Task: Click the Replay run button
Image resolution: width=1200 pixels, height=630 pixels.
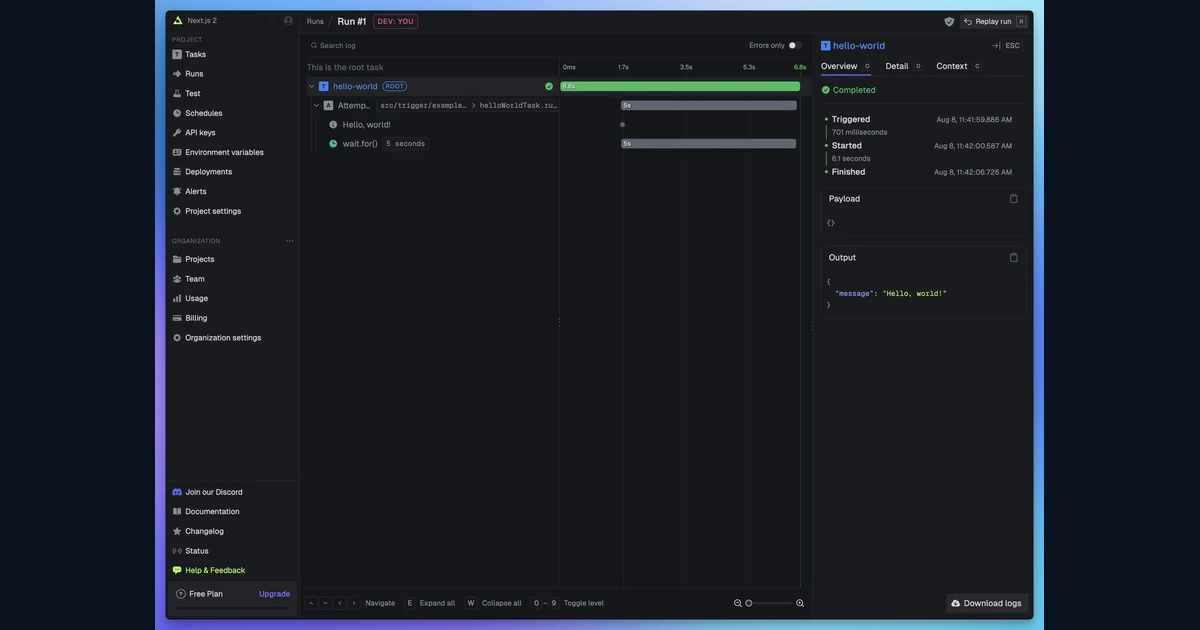Action: [994, 21]
